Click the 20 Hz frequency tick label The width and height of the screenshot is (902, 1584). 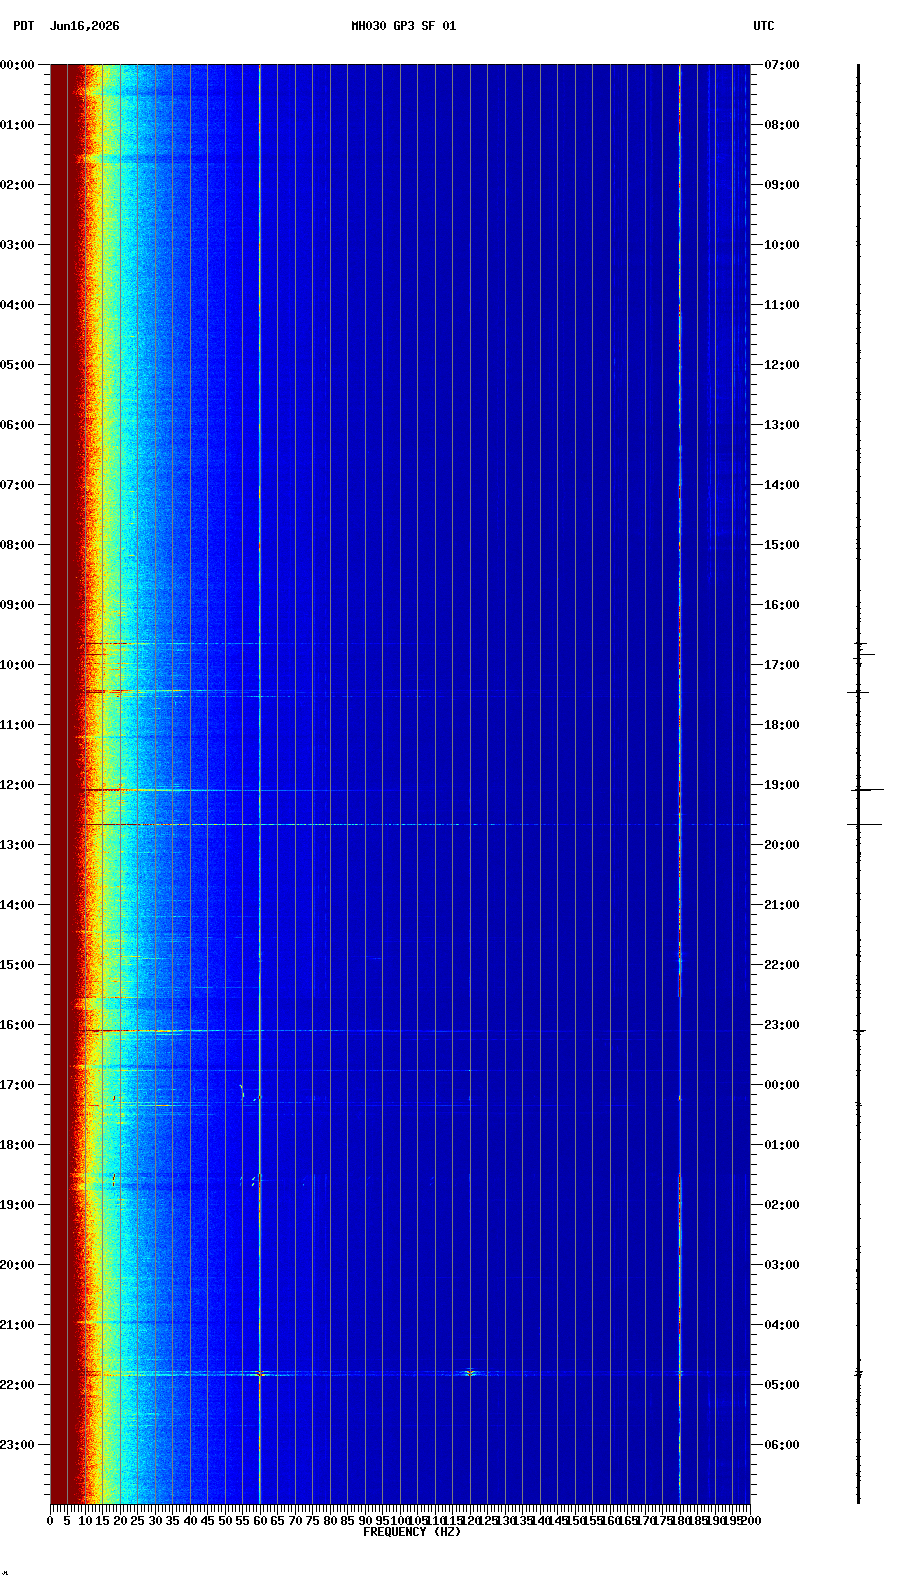tap(120, 1521)
